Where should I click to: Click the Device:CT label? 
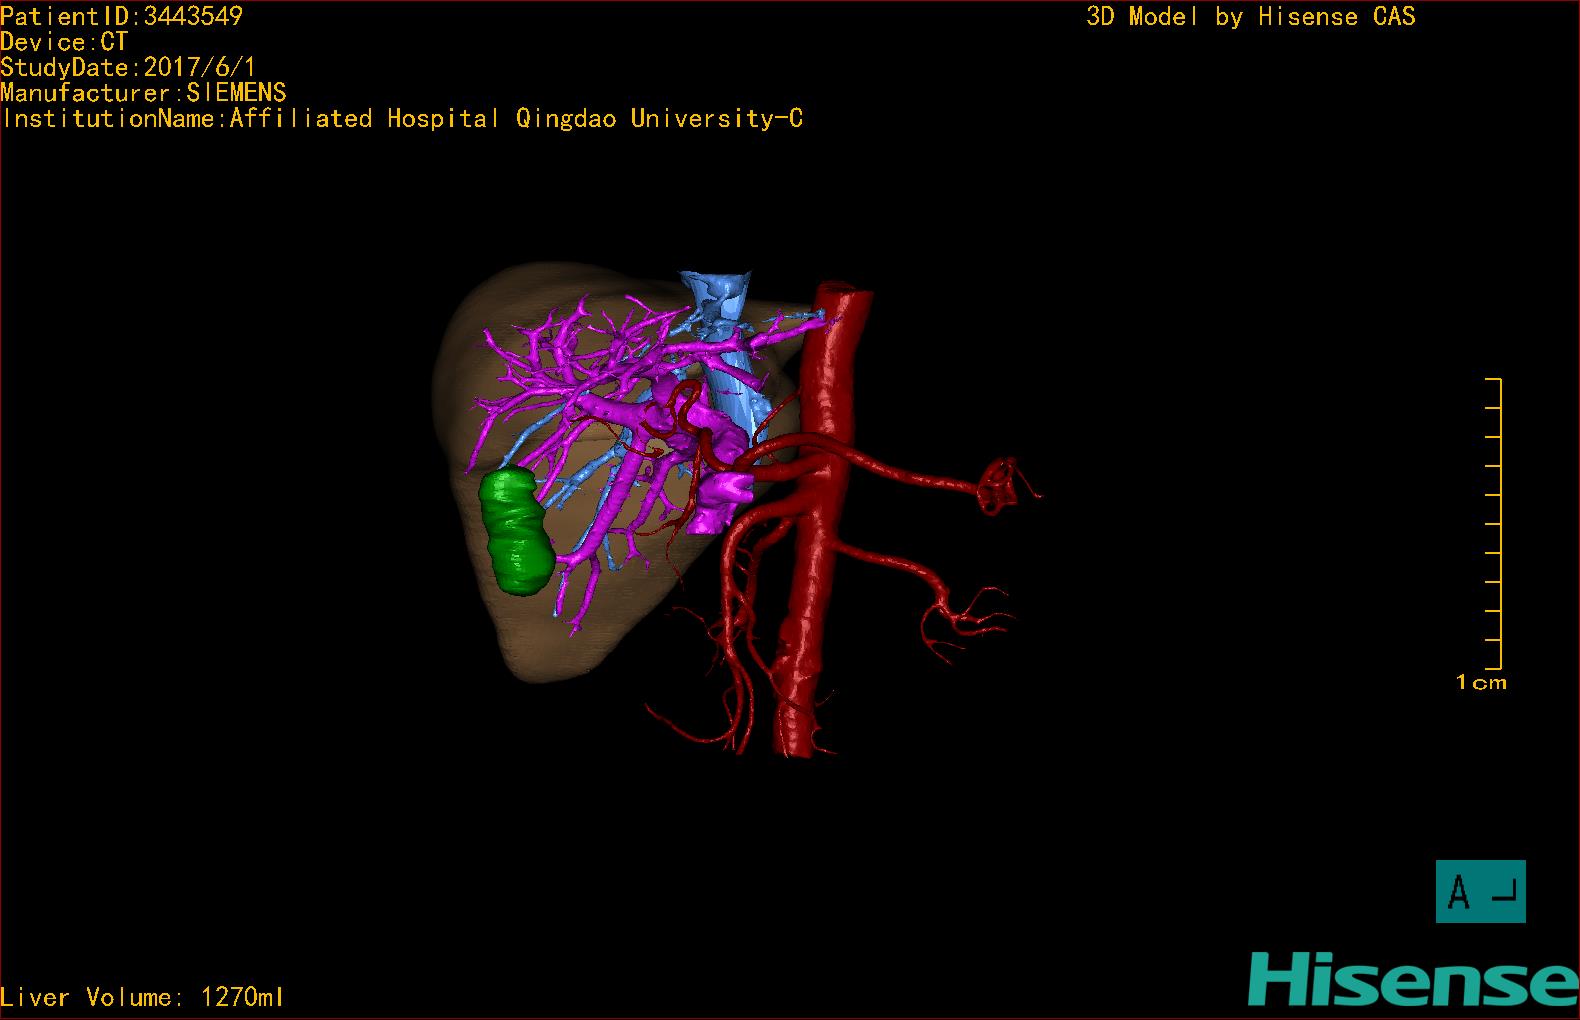click(x=64, y=42)
